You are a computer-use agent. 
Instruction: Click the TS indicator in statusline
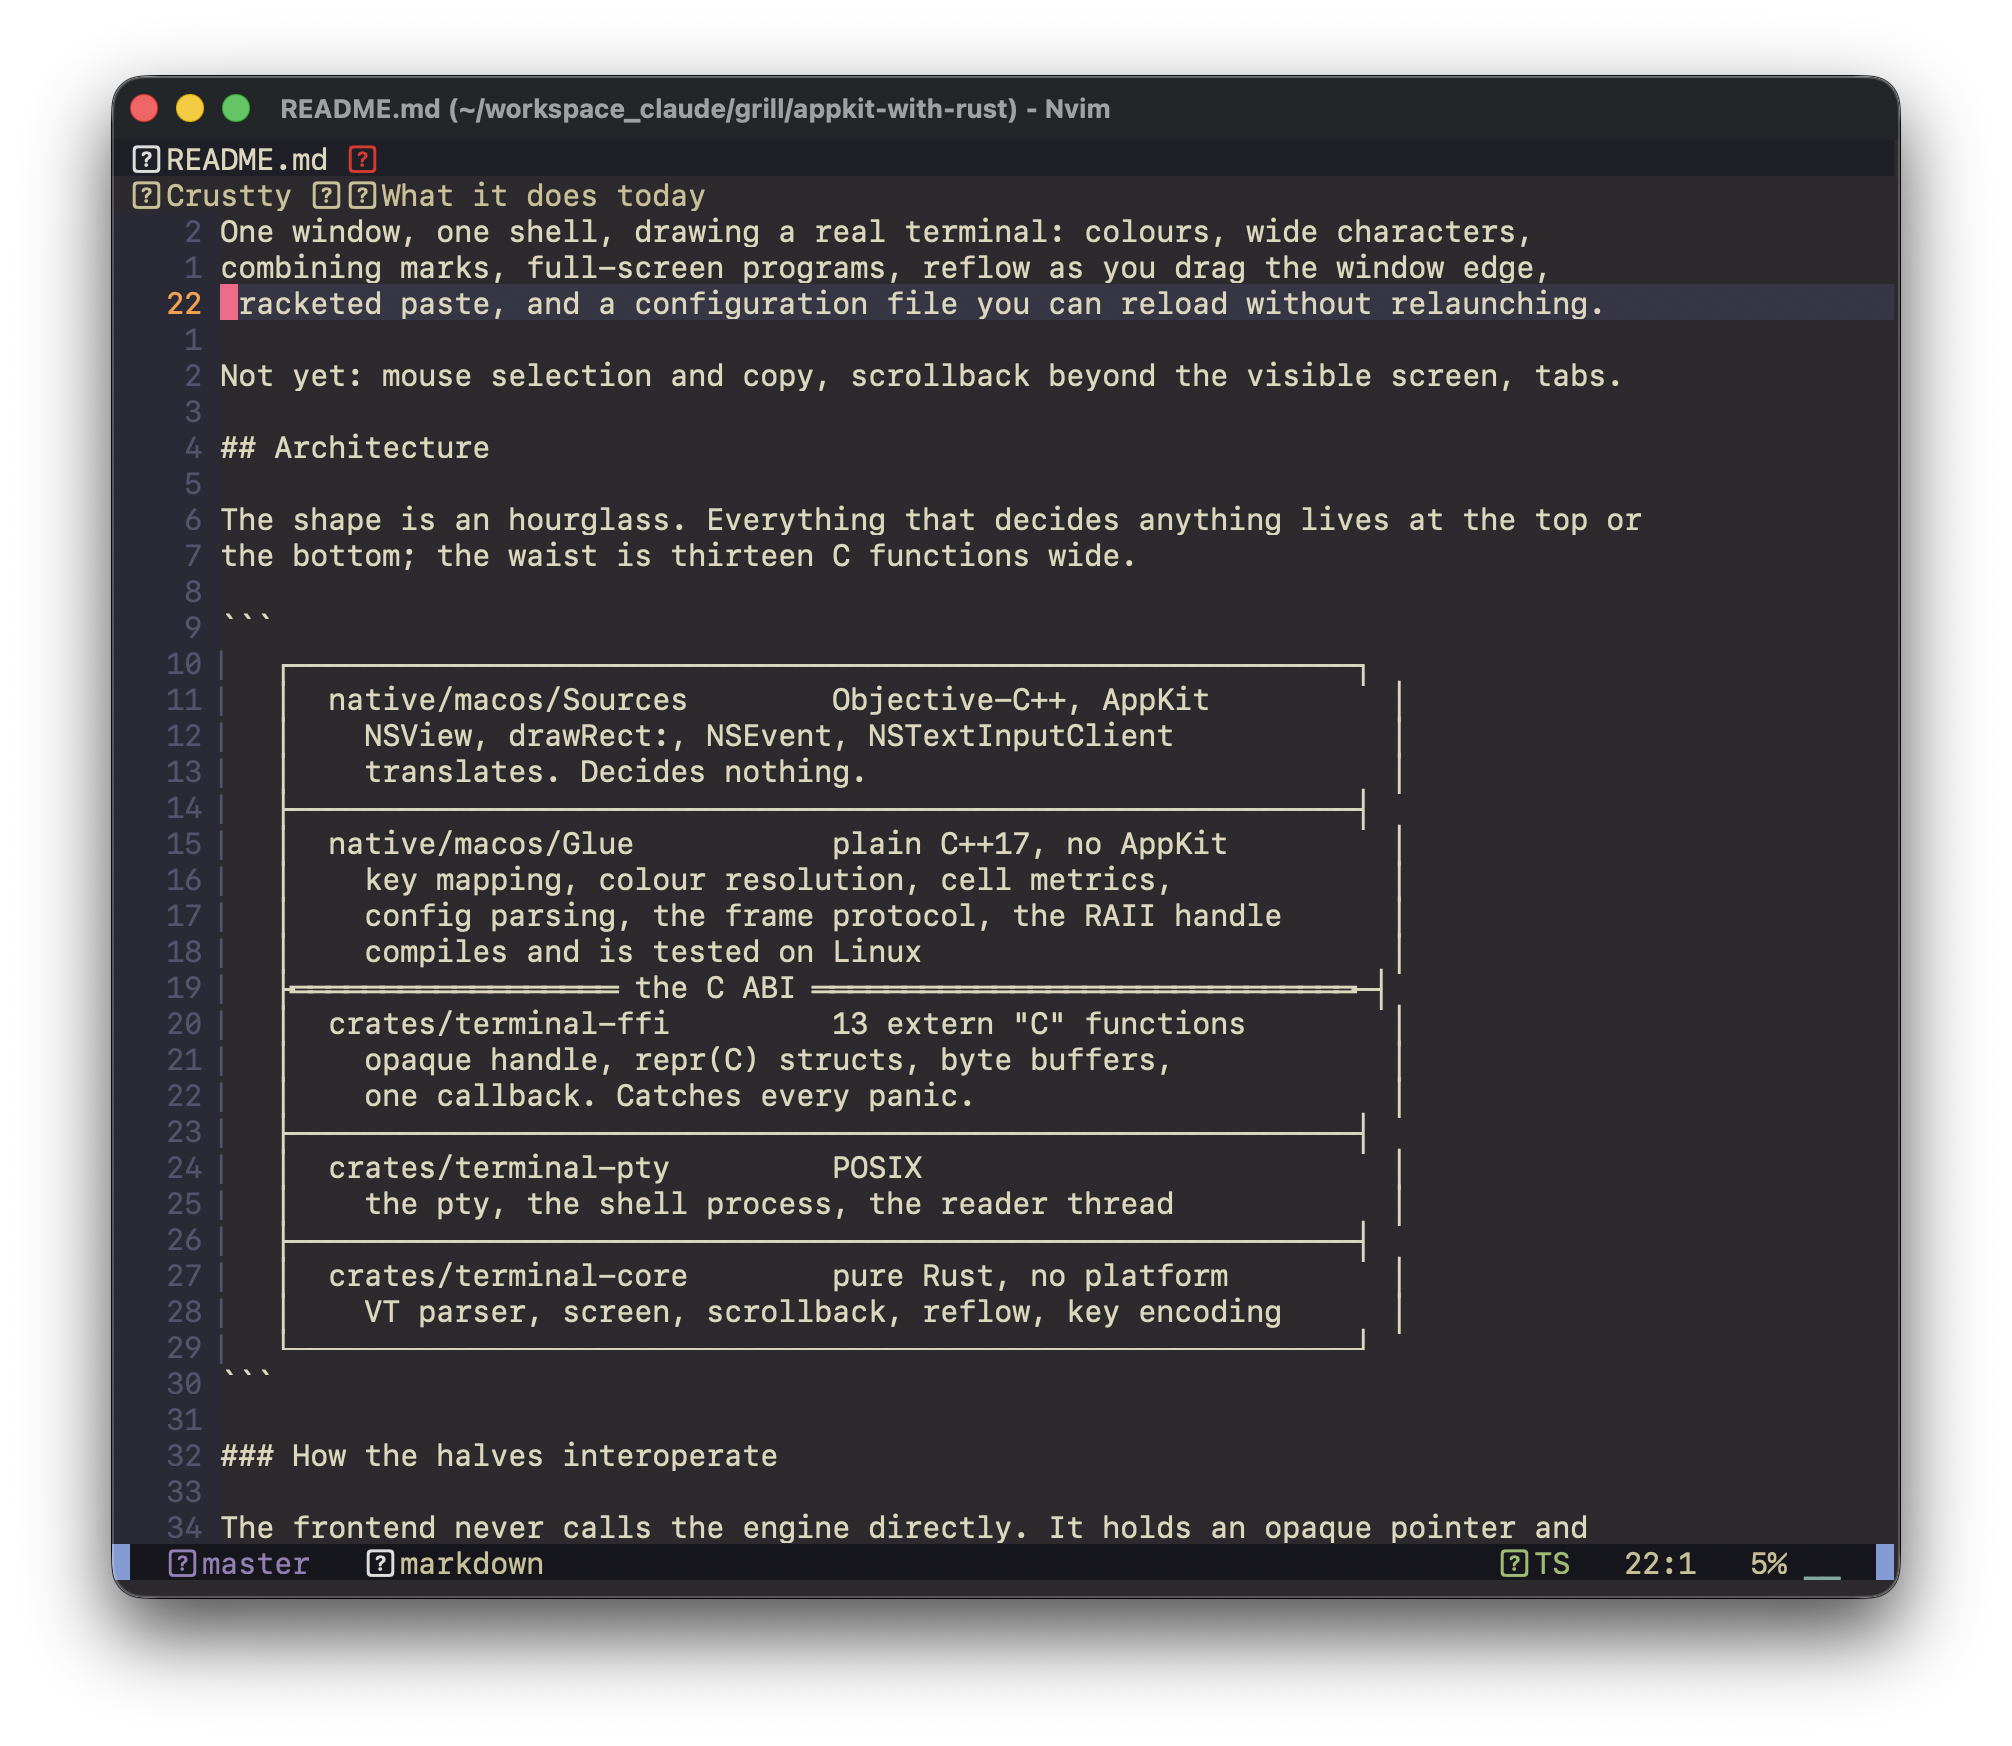point(1552,1563)
